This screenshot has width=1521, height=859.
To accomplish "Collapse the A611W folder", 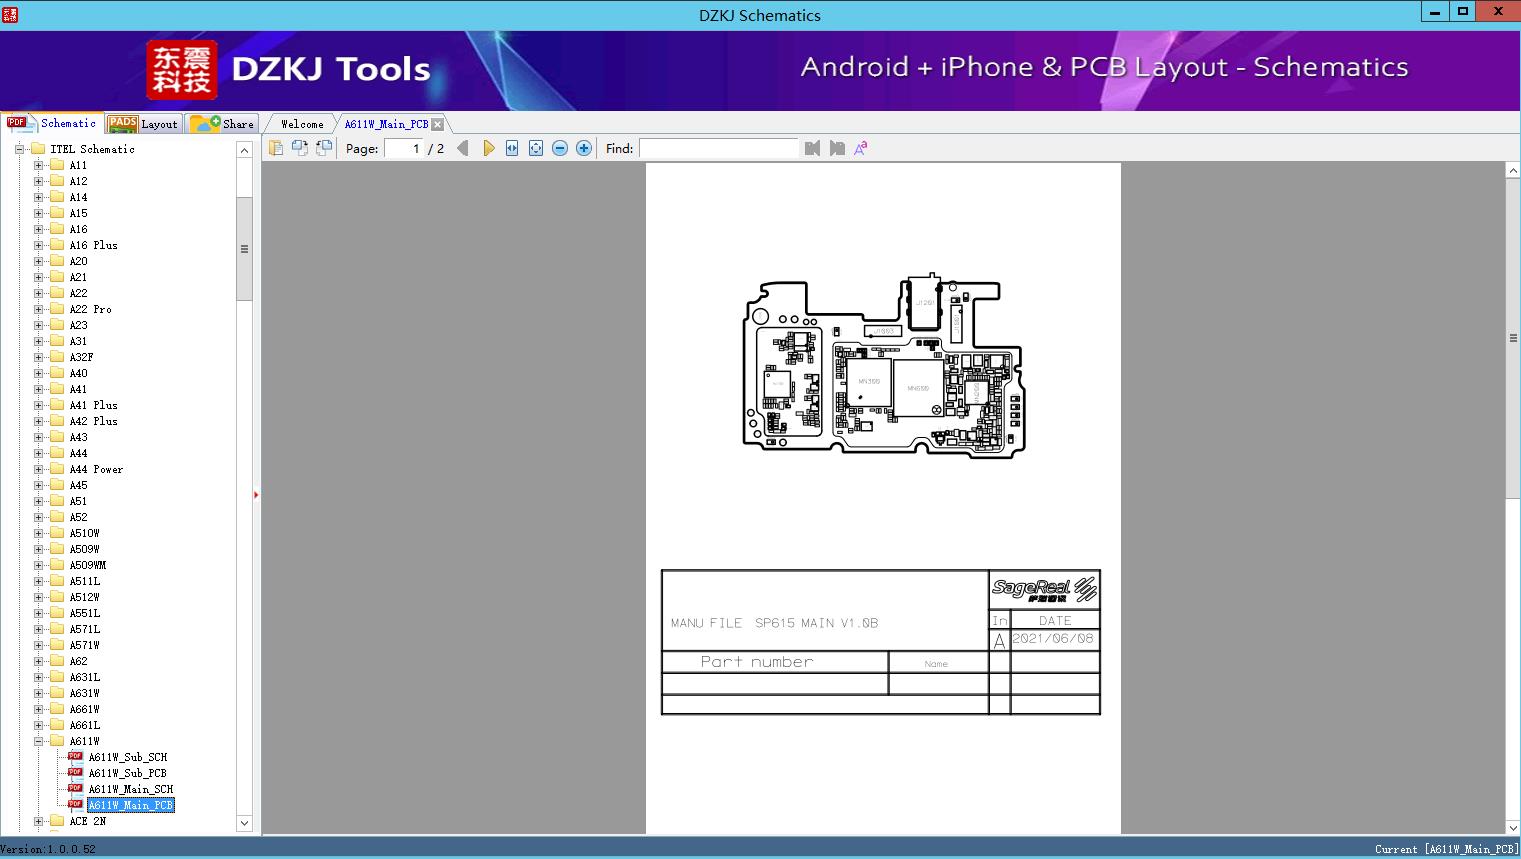I will pyautogui.click(x=38, y=741).
